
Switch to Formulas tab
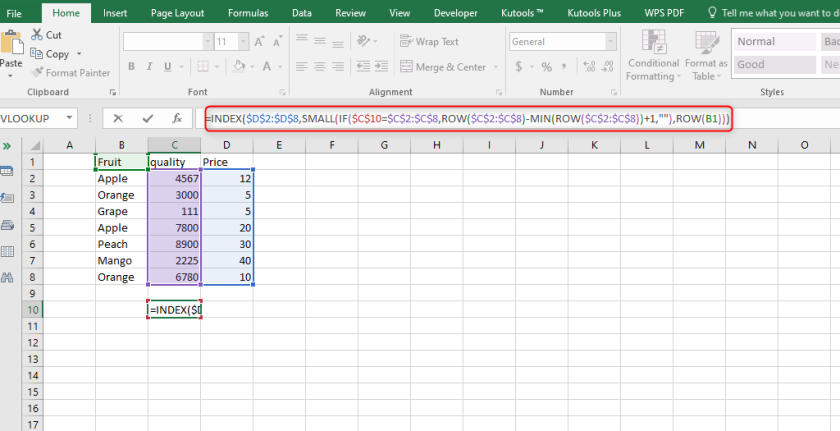click(x=248, y=13)
